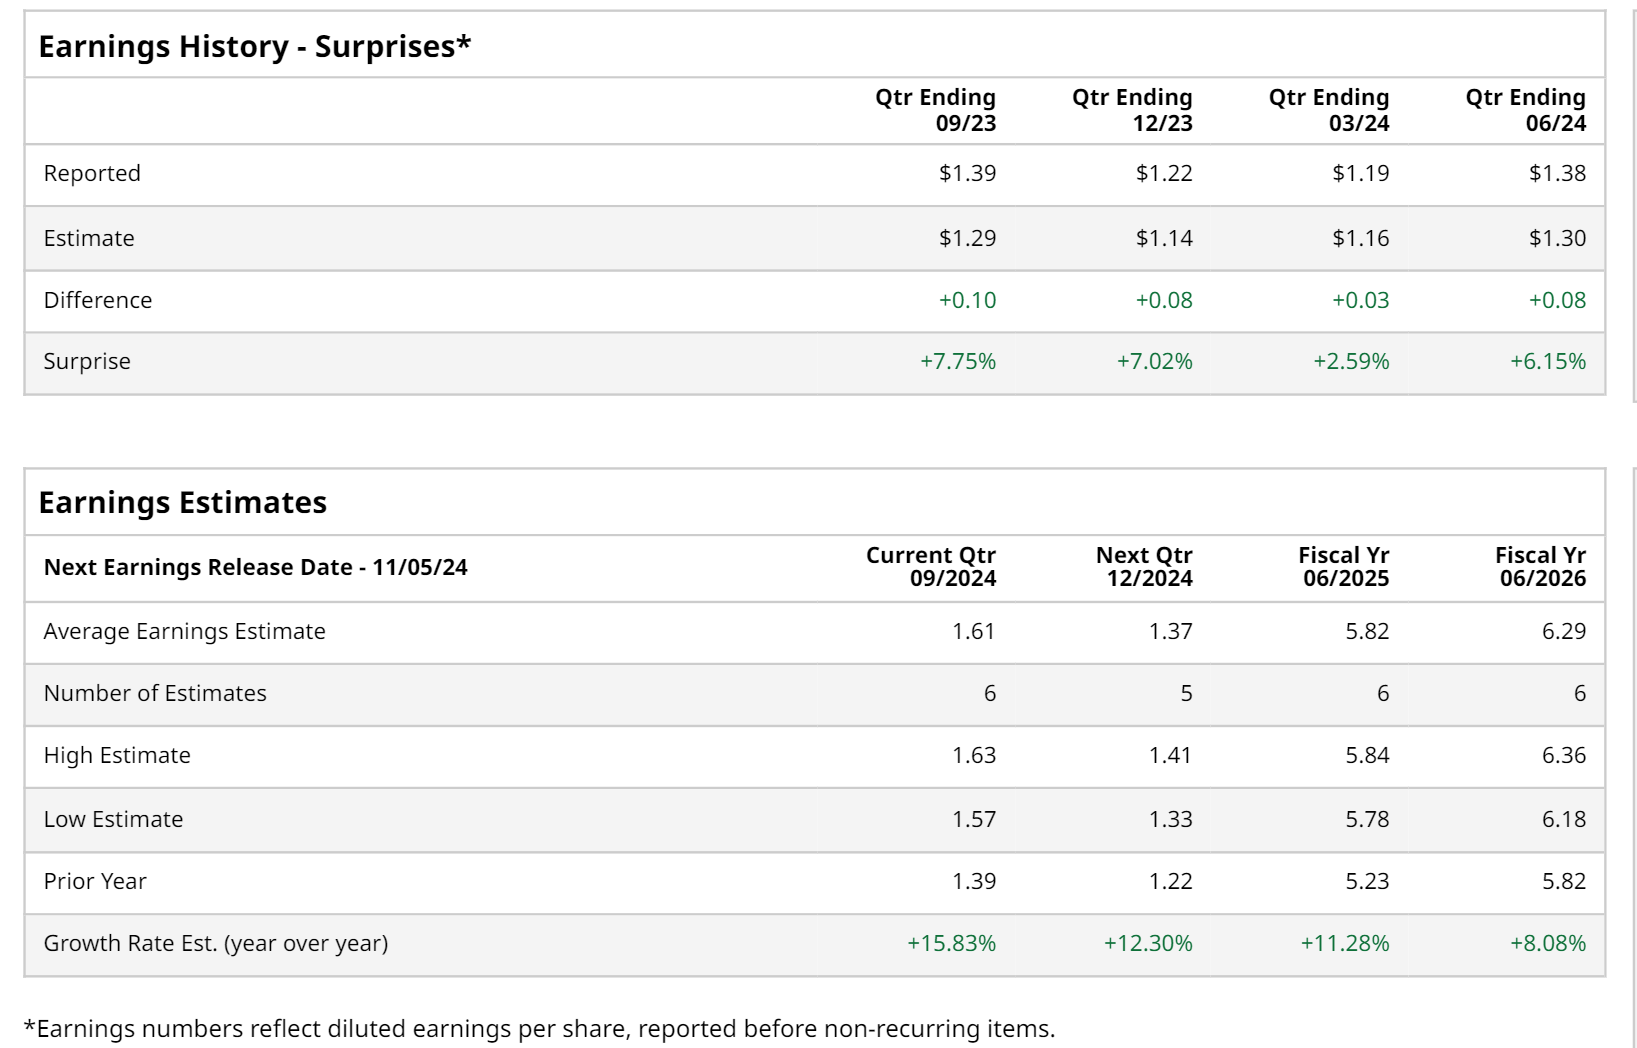1637x1048 pixels.
Task: Select the 6.29 average earnings estimate
Action: 1563,631
